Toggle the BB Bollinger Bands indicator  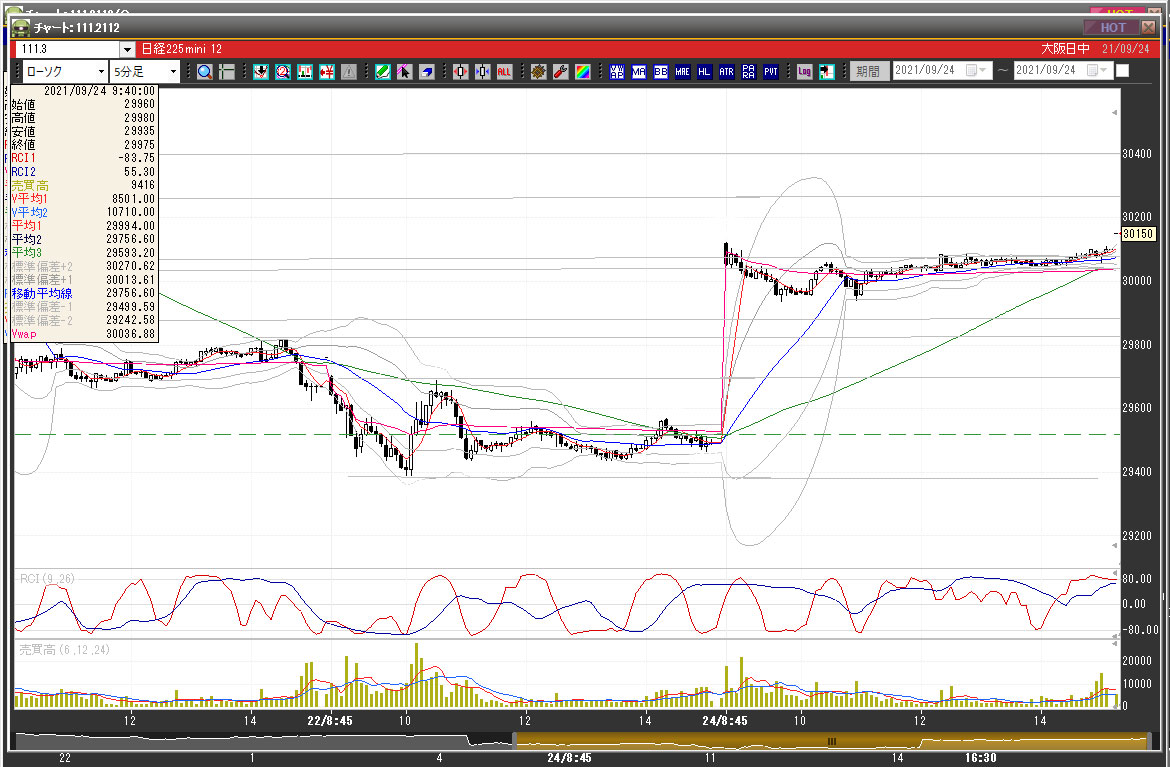(x=660, y=72)
